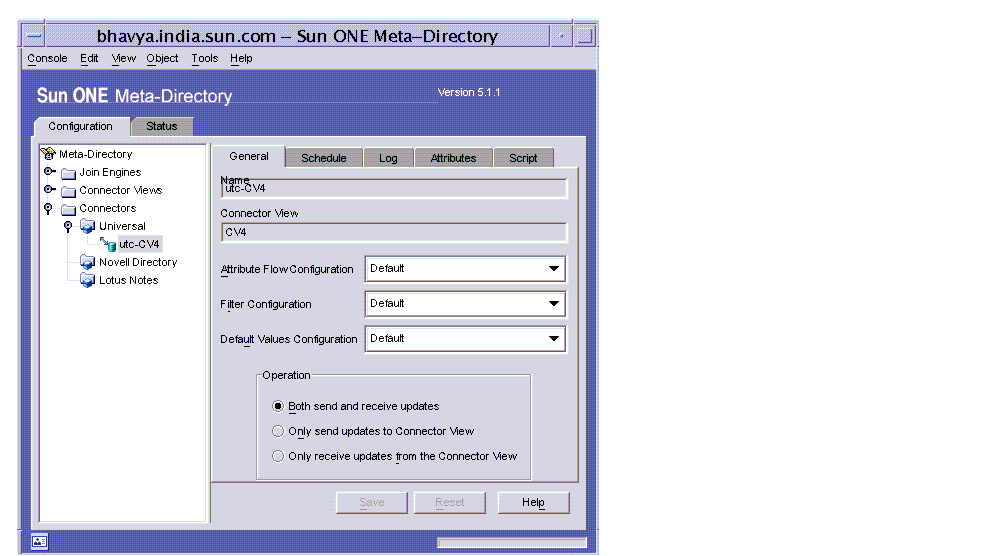
Task: Select Only send updates to Connector View
Action: [278, 431]
